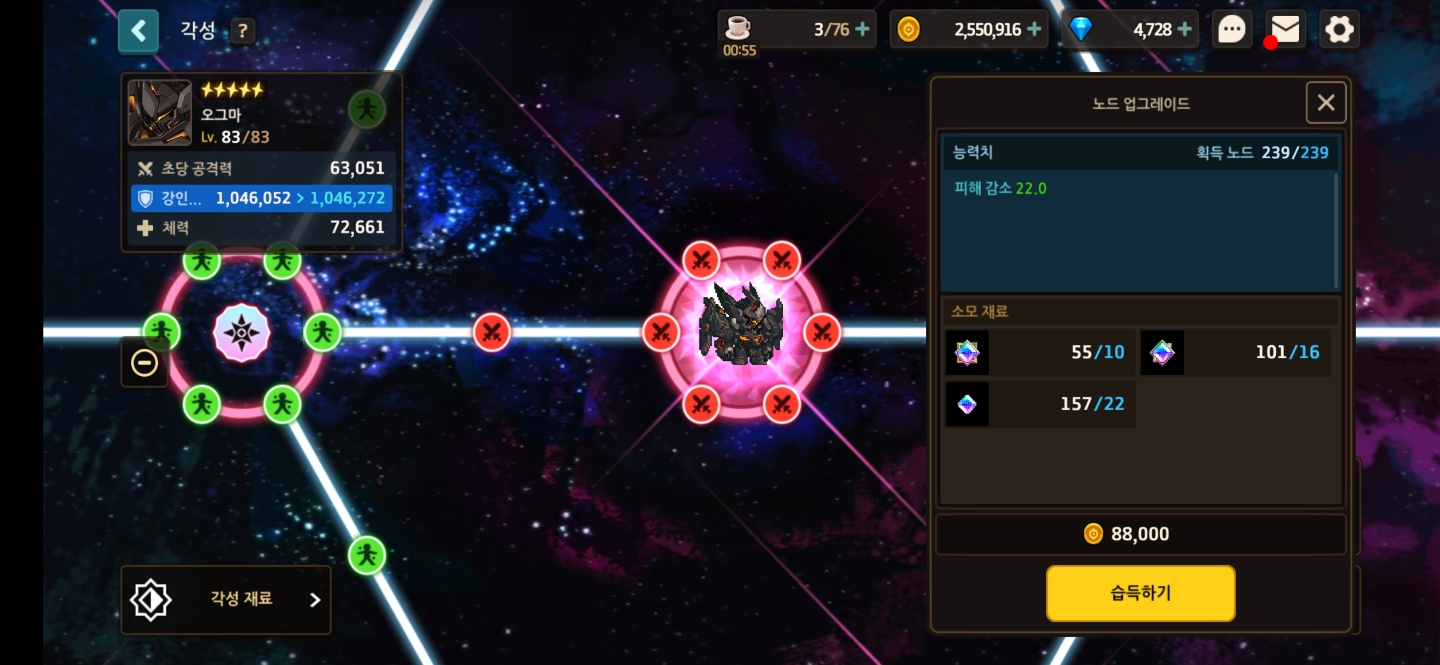The image size is (1440, 665).
Task: Select the white star core node
Action: pos(242,333)
